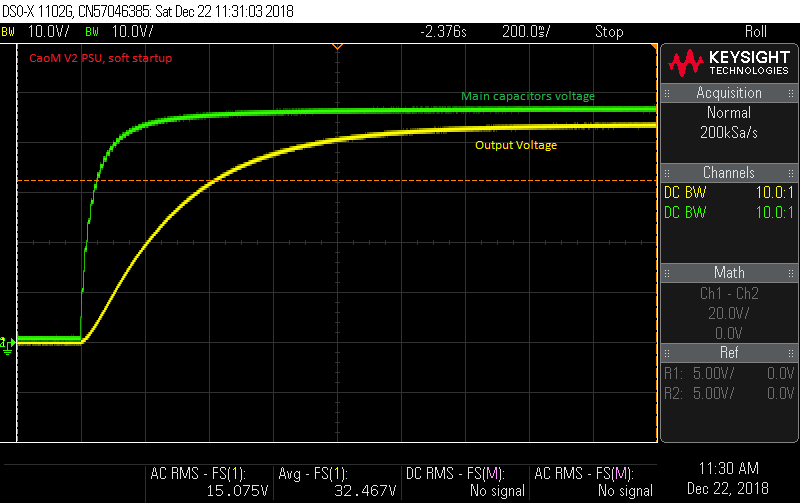Click the CaoM V2 PSU, soft startup annotation
800x503 pixels.
coord(101,58)
